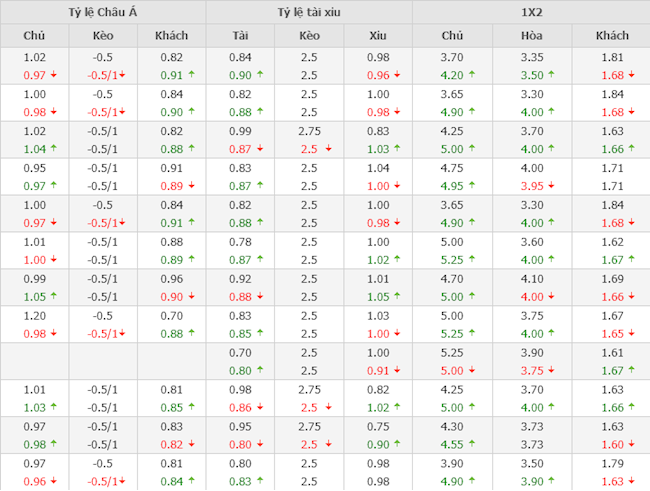Click the red down arrow next to red 0.89
Image resolution: width=650 pixels, height=491 pixels.
click(x=191, y=185)
